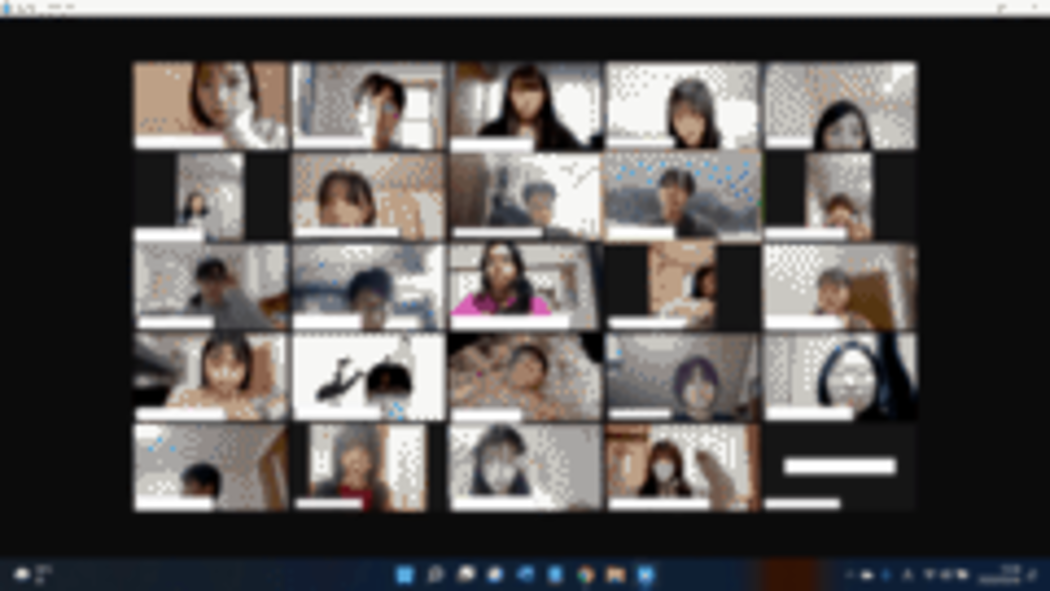
Task: Restore down the Zoom window
Action: click(x=1001, y=7)
